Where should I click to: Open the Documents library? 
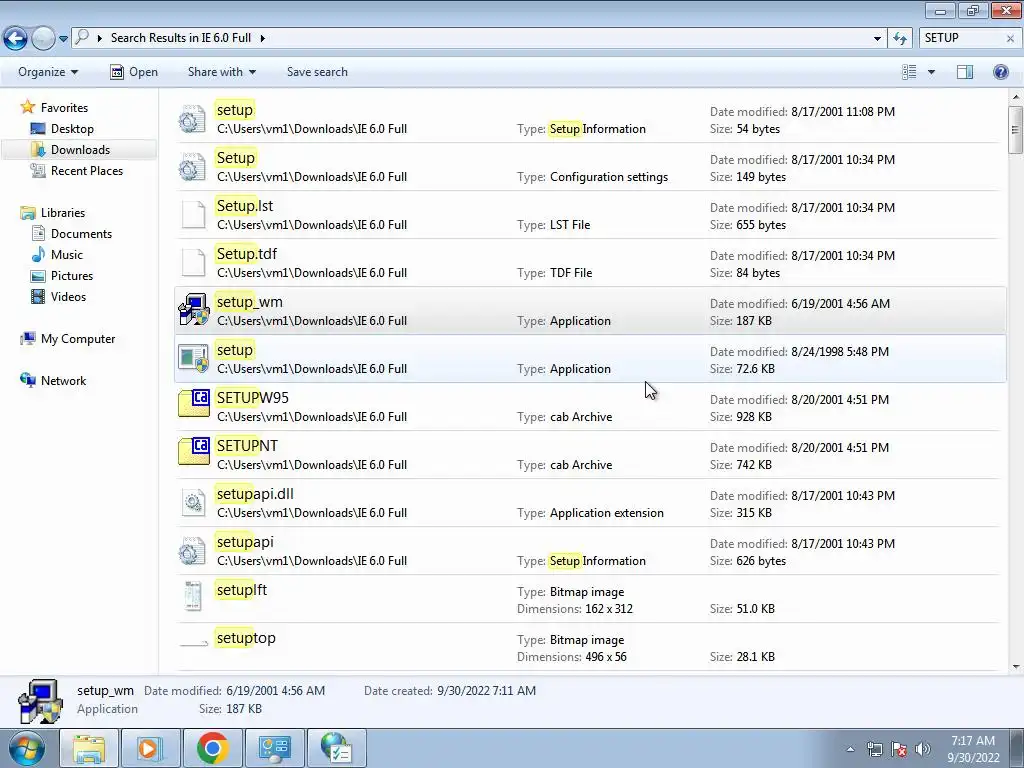tap(81, 234)
